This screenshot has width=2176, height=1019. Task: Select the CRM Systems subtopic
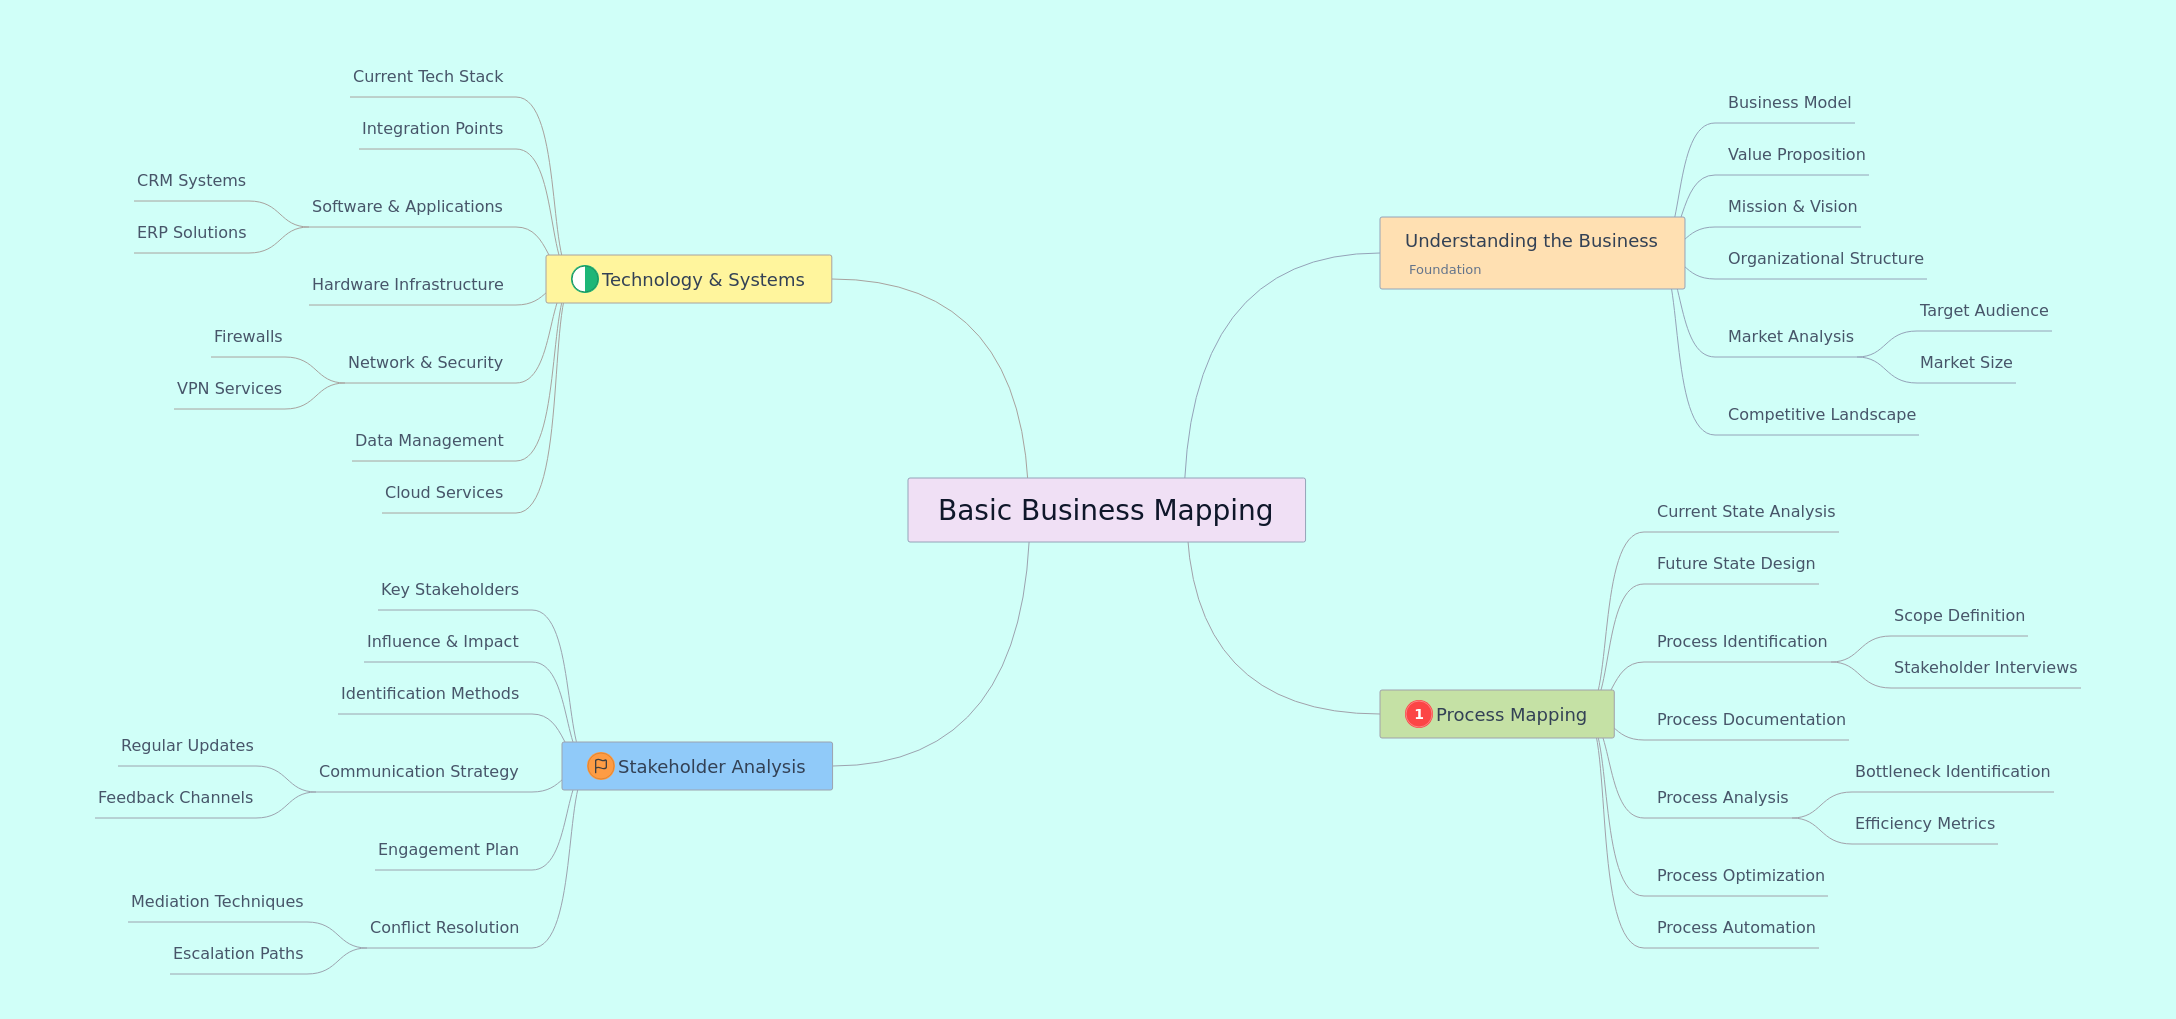pos(191,181)
